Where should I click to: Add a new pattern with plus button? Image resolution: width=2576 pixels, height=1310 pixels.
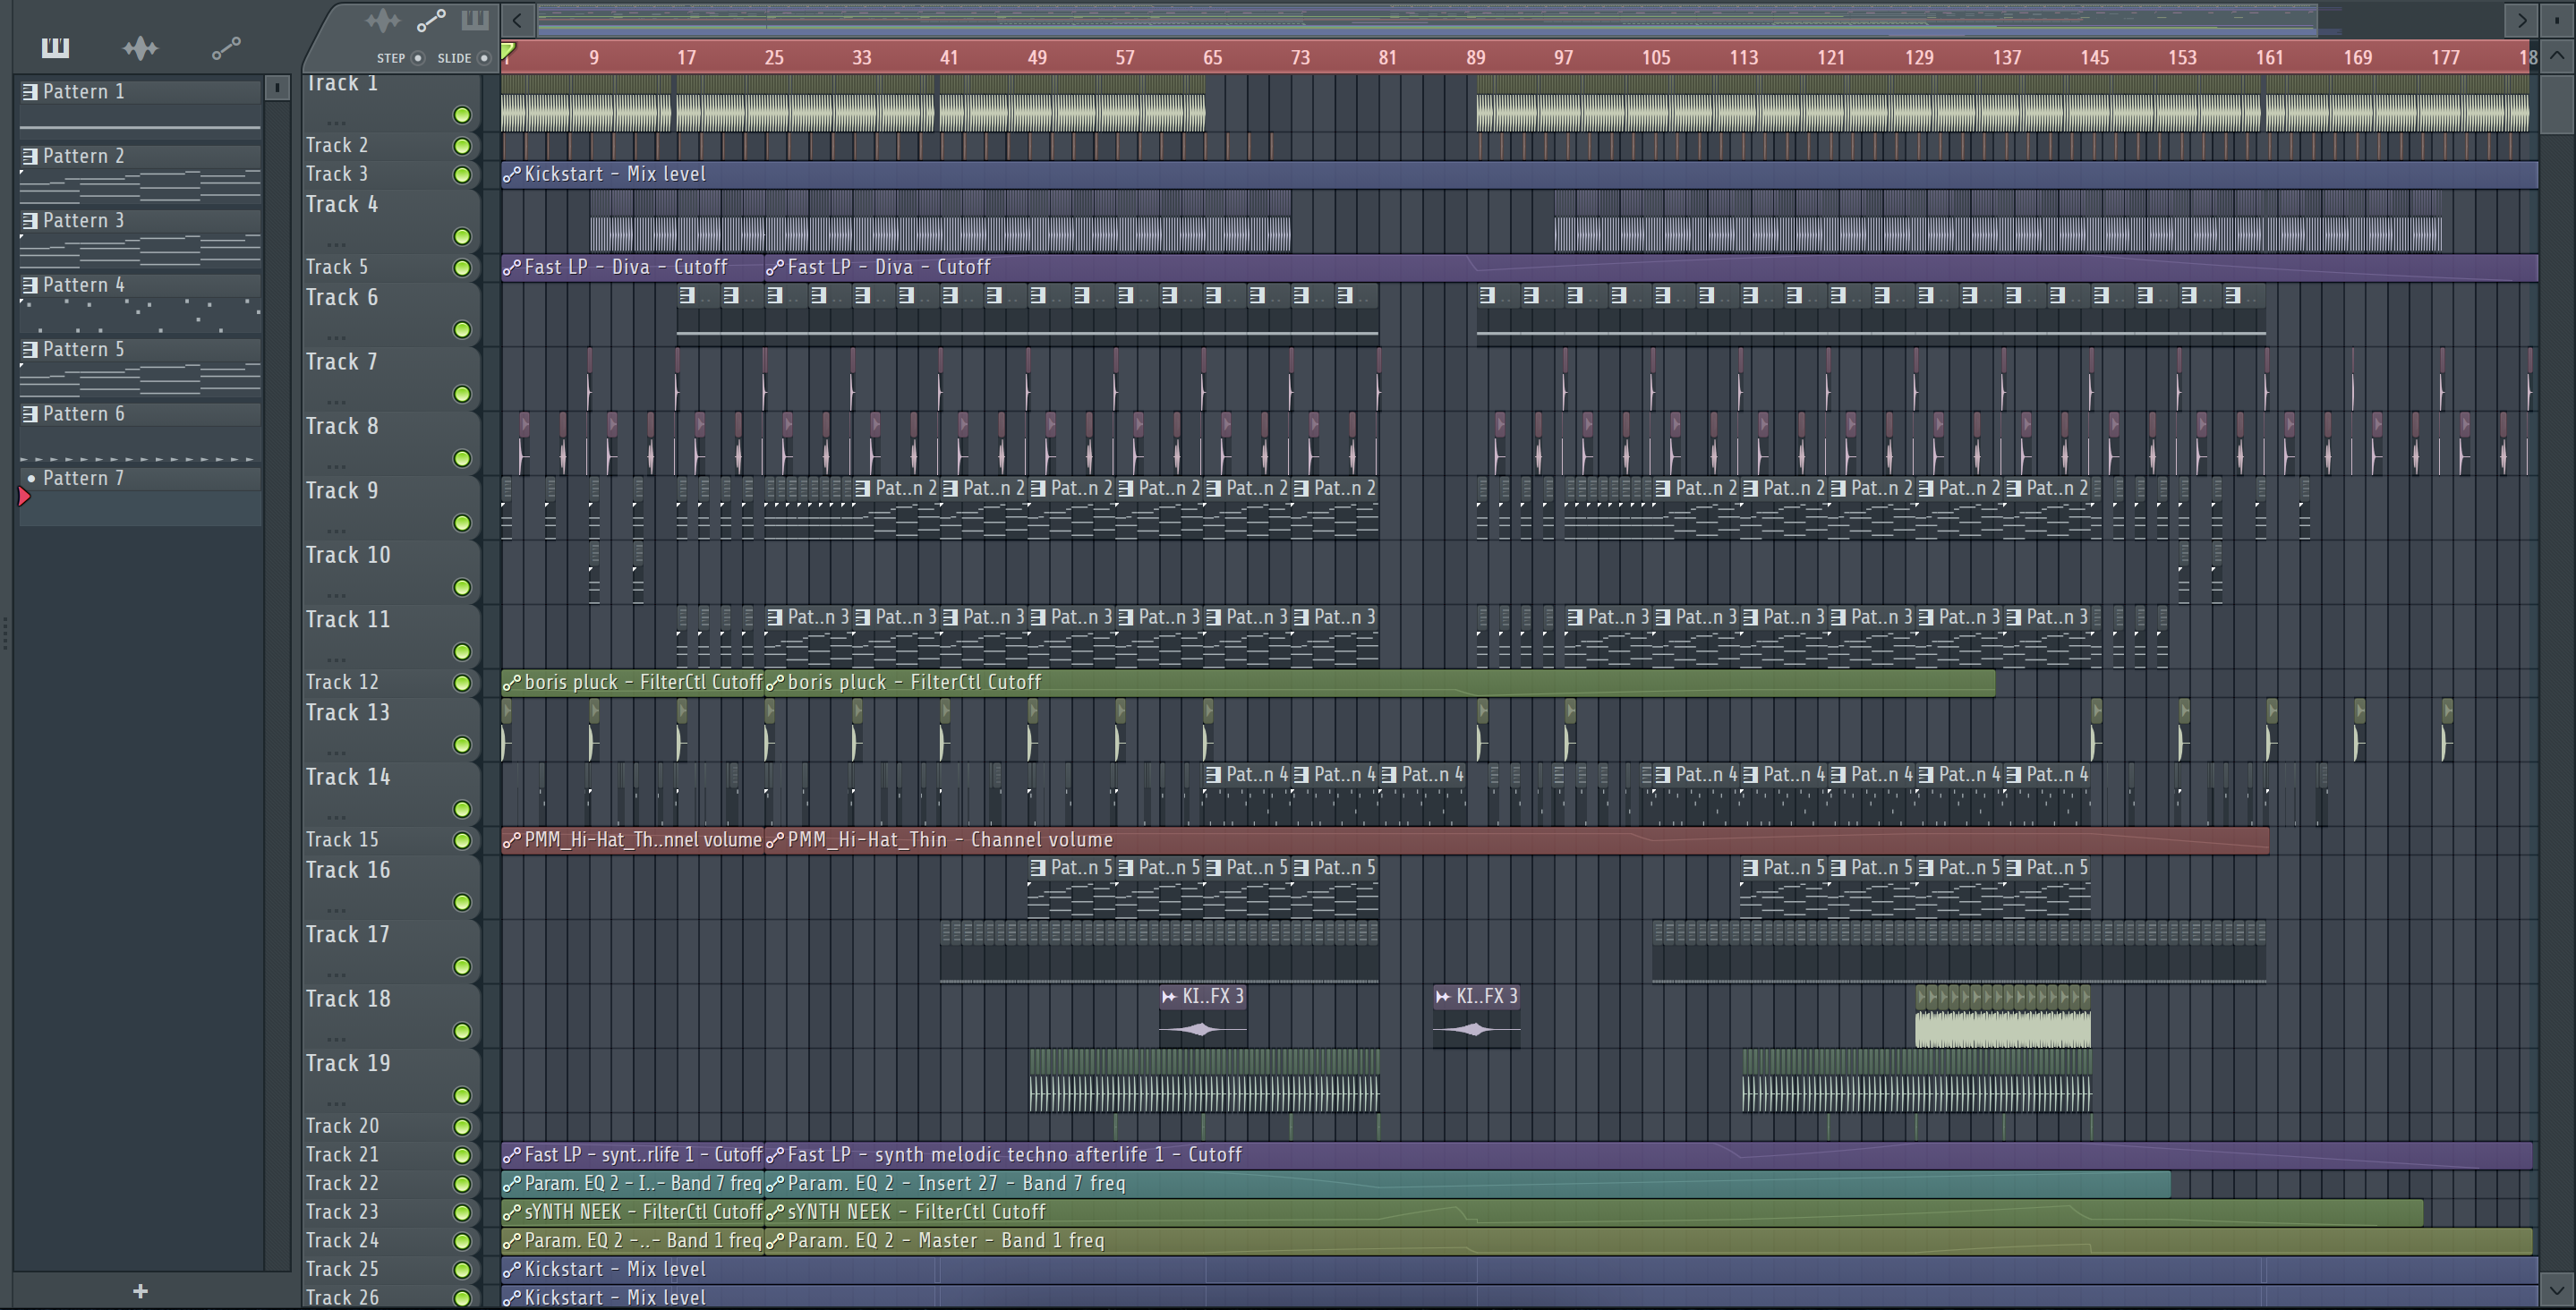[x=140, y=1291]
